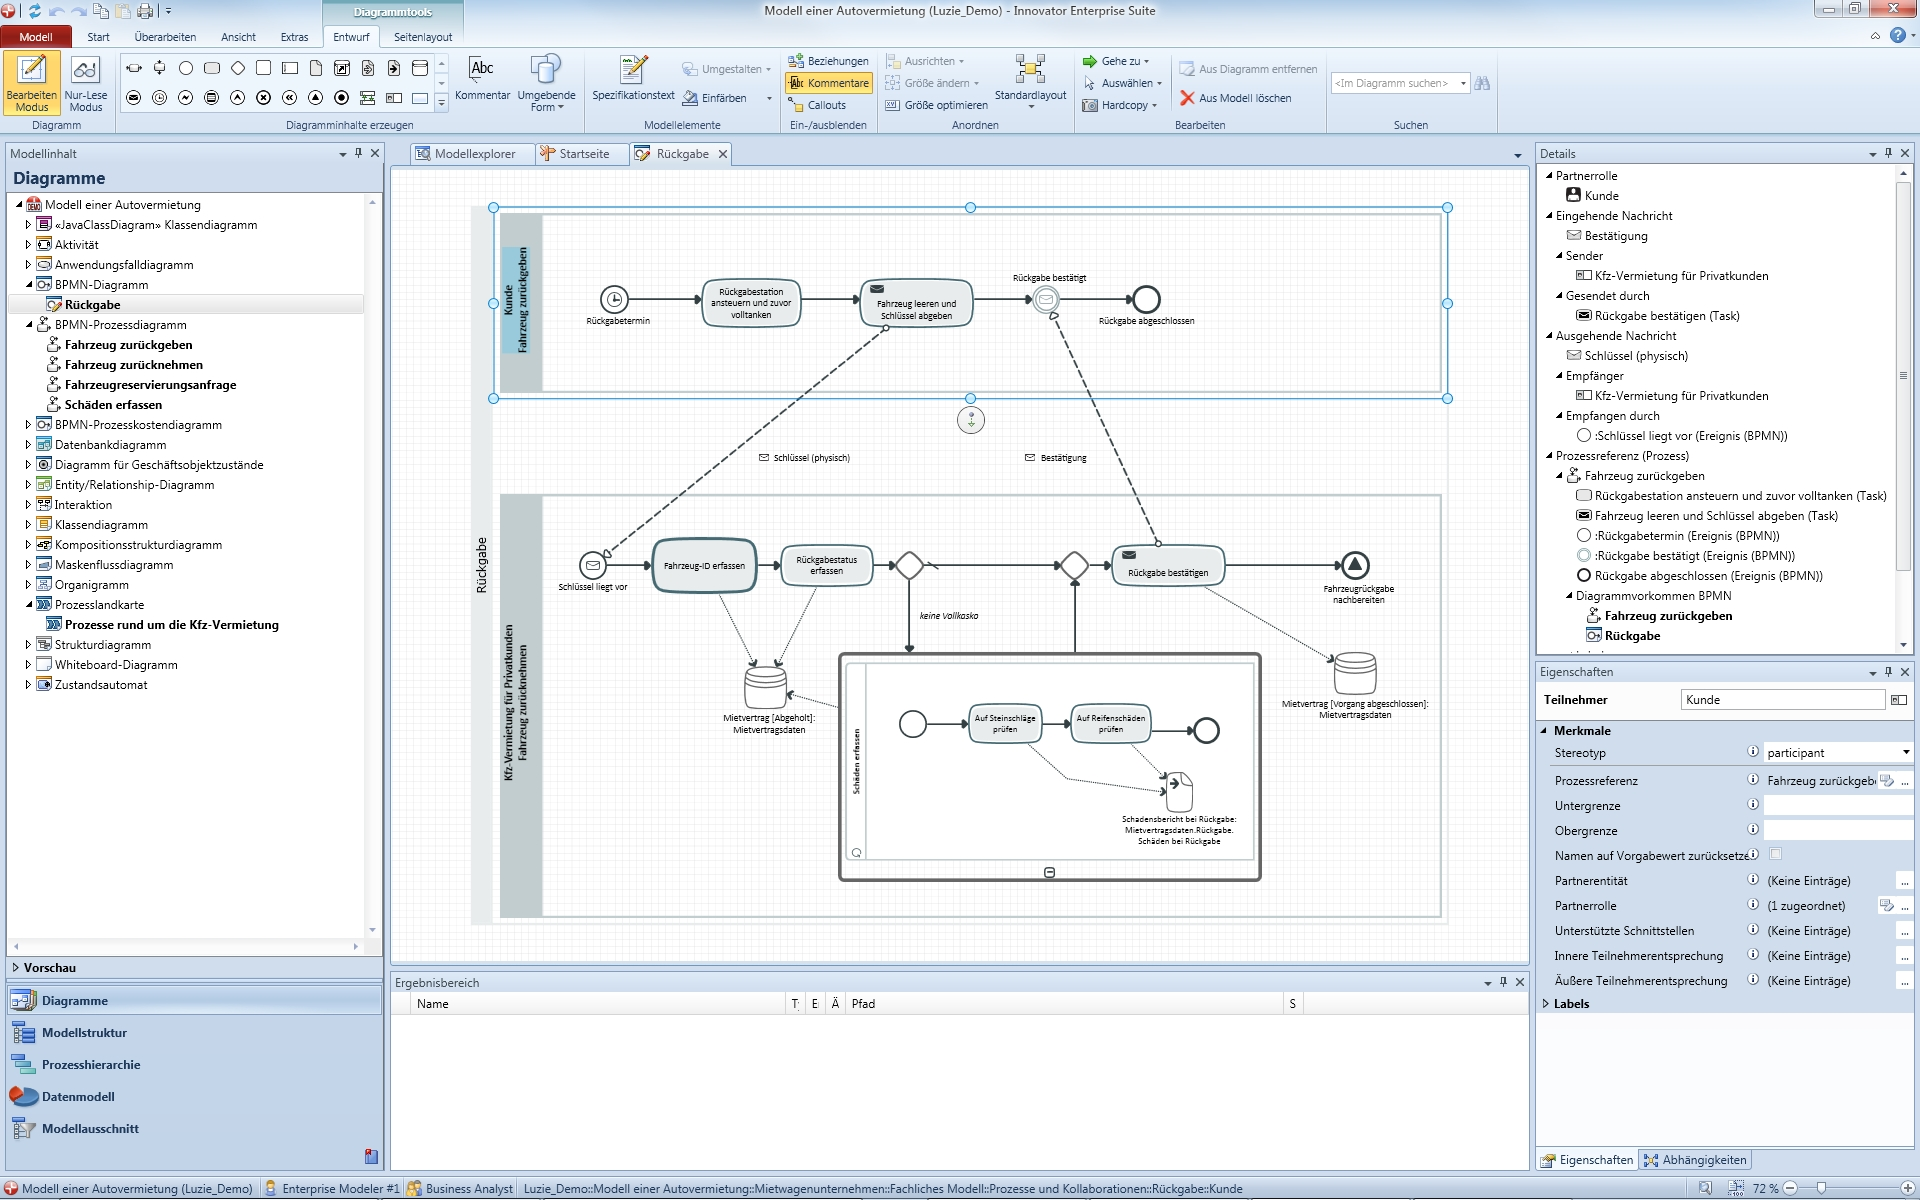This screenshot has height=1200, width=1920.
Task: Toggle Callouts visibility
Action: click(818, 105)
